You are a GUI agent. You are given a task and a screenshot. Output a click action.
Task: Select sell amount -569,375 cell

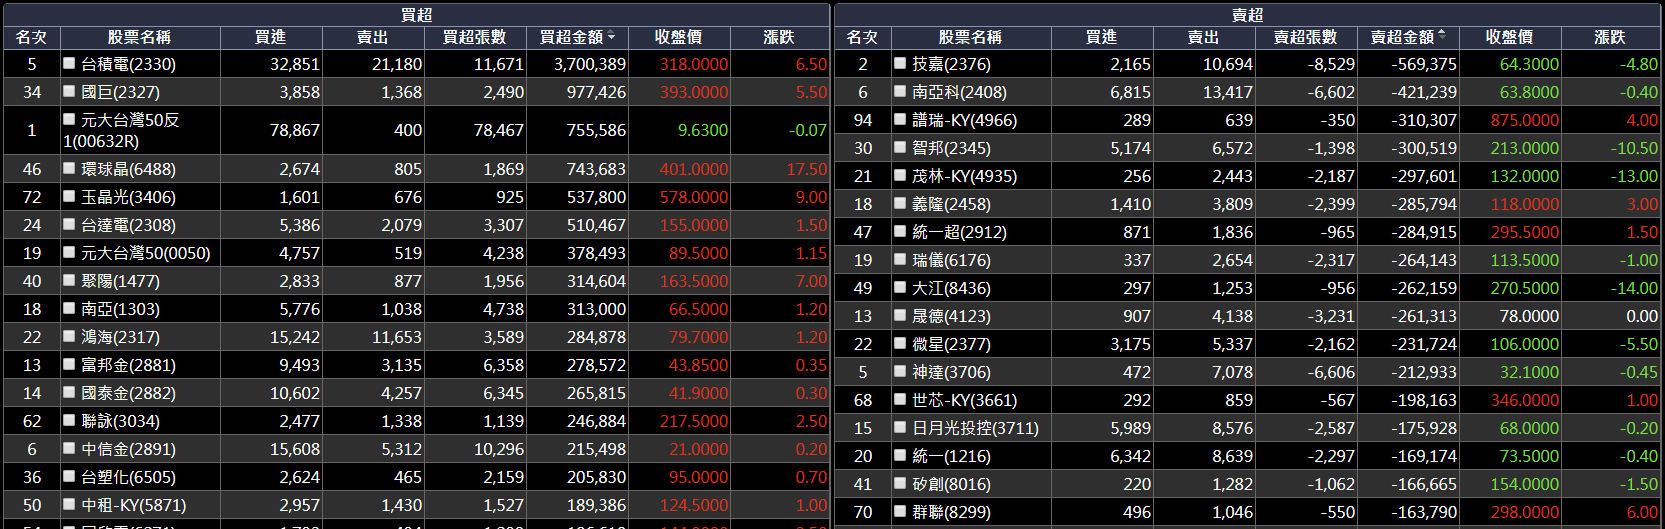[1424, 64]
